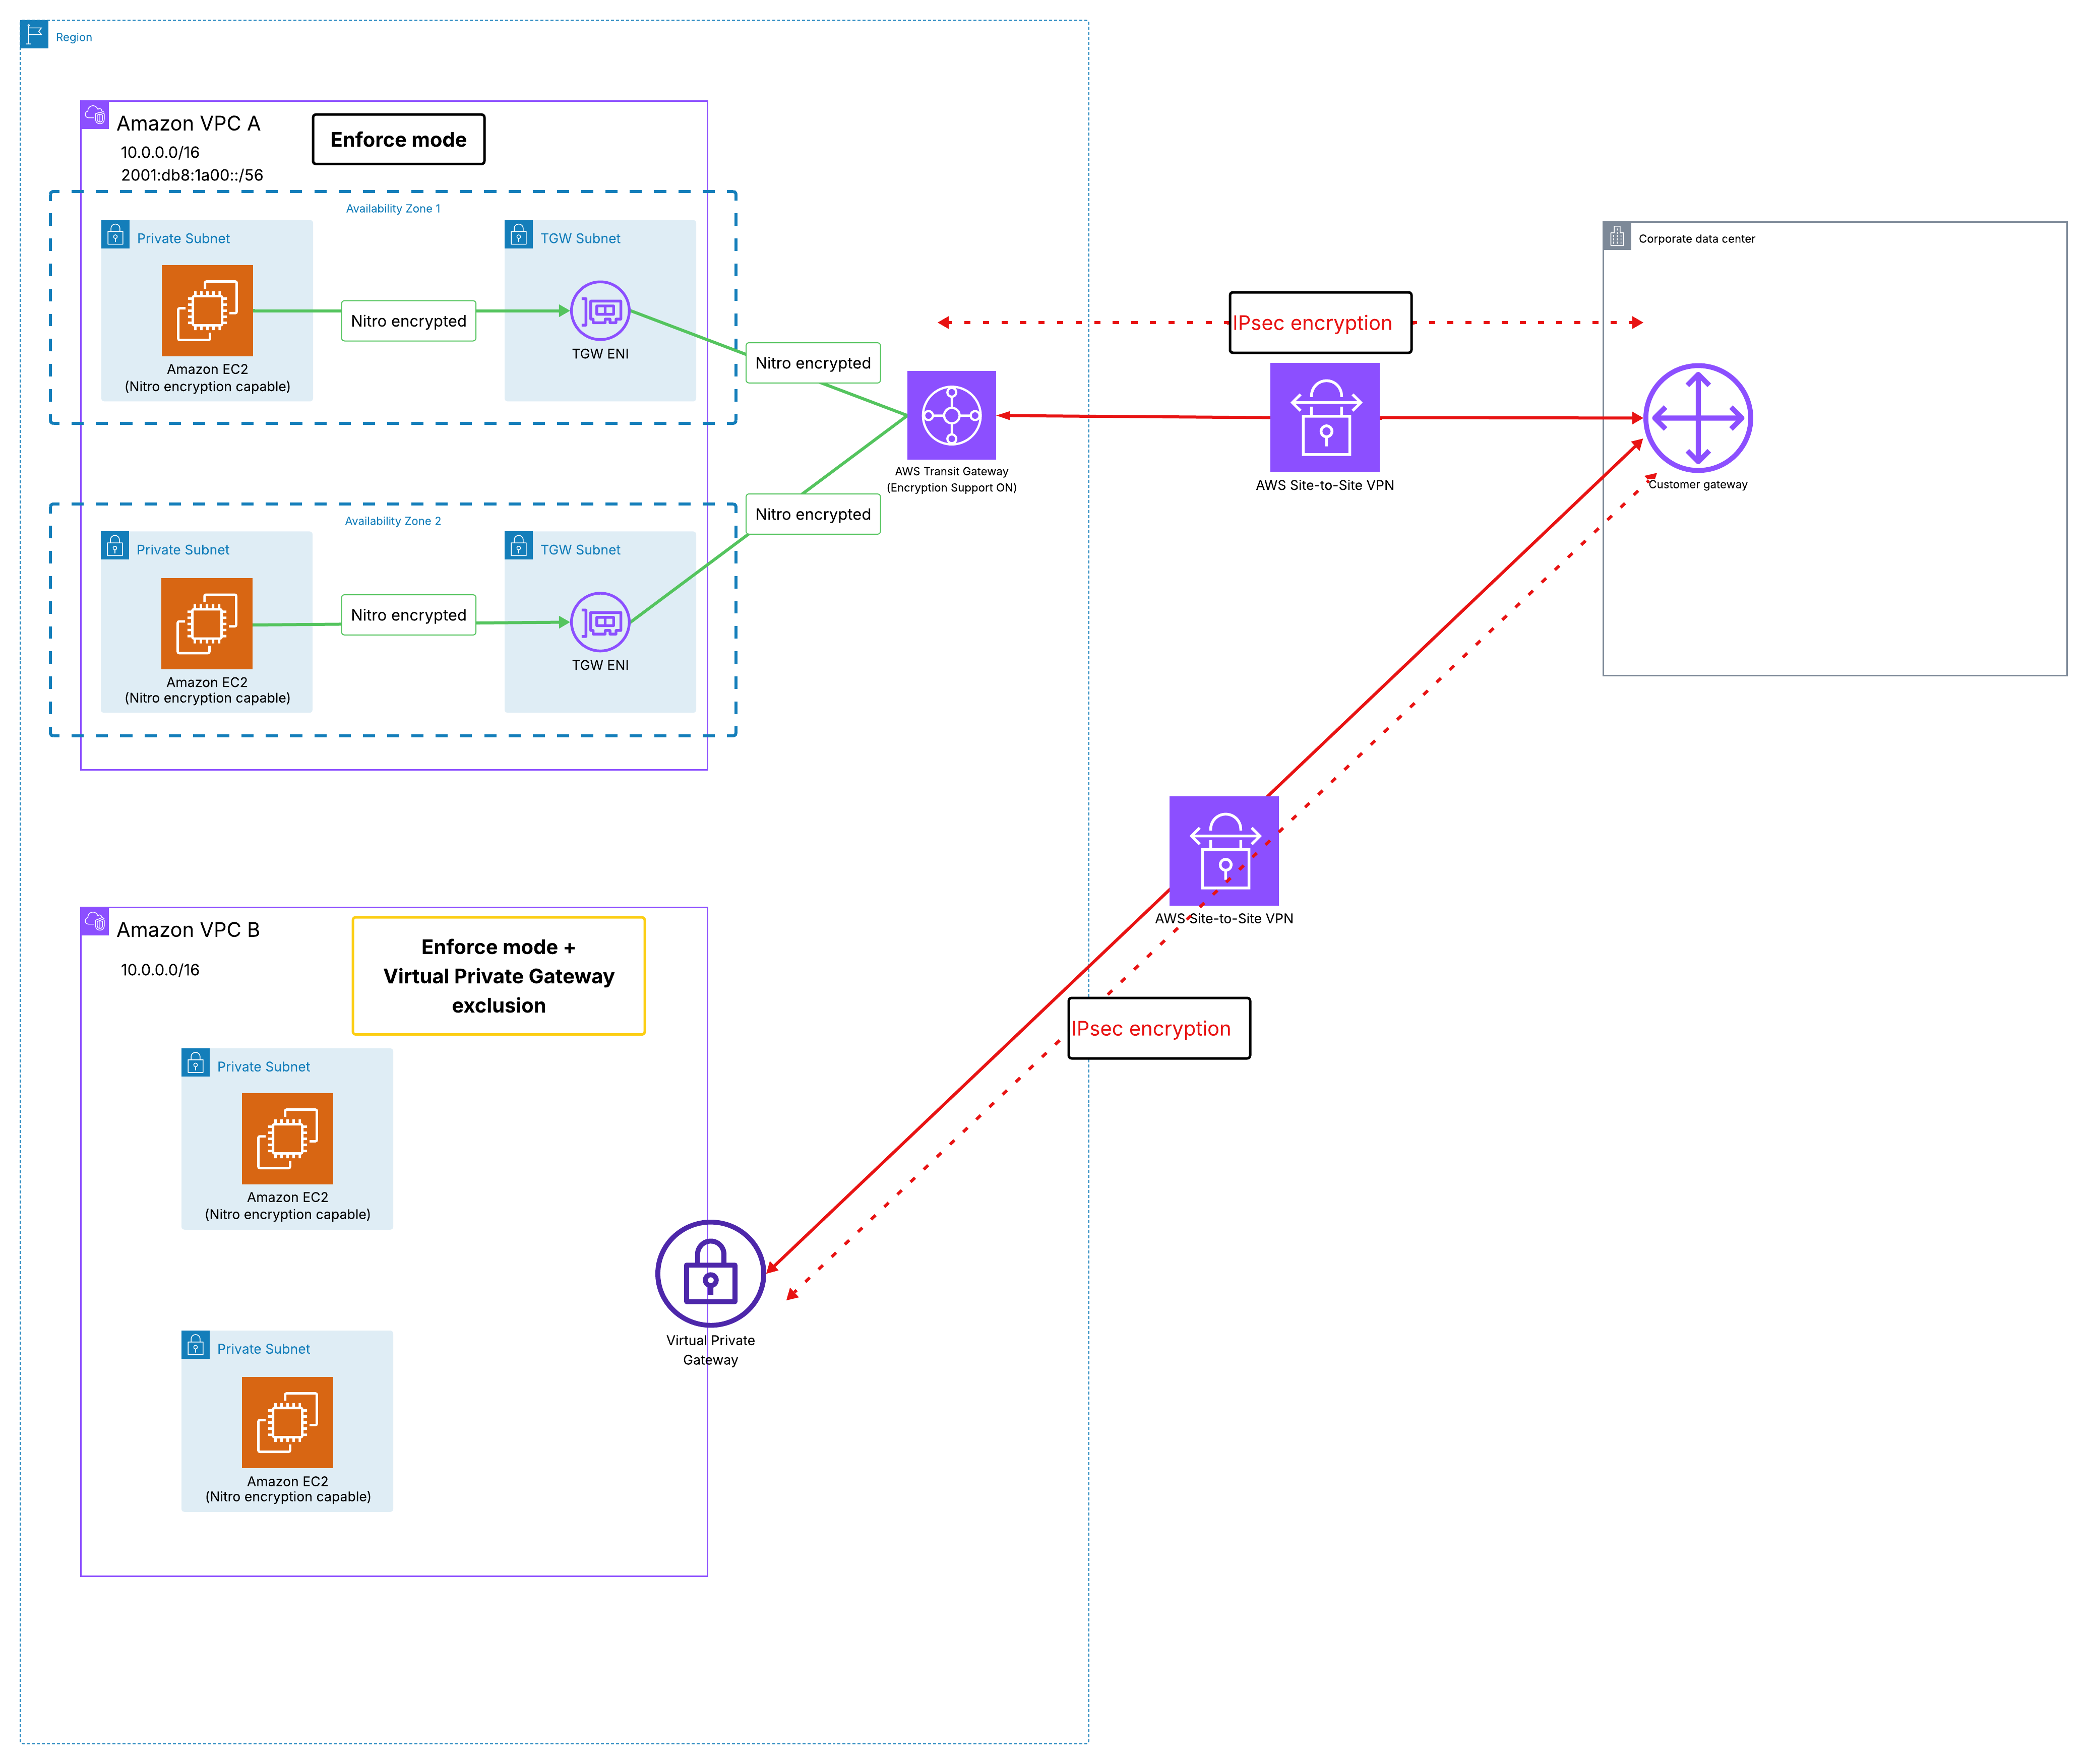The width and height of the screenshot is (2087, 1764).
Task: Select the Nitro encrypted label near Availability Zone 2 gateway link
Action: (x=813, y=514)
